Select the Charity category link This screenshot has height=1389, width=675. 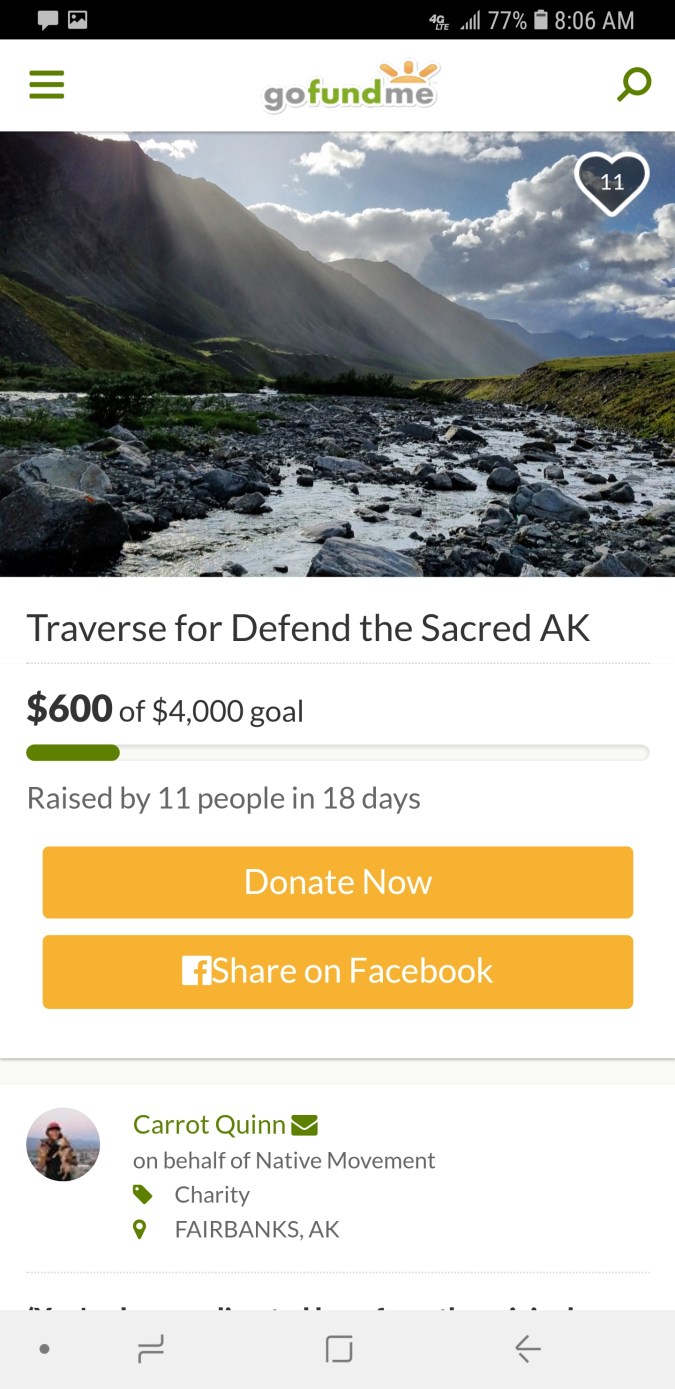tap(212, 1194)
